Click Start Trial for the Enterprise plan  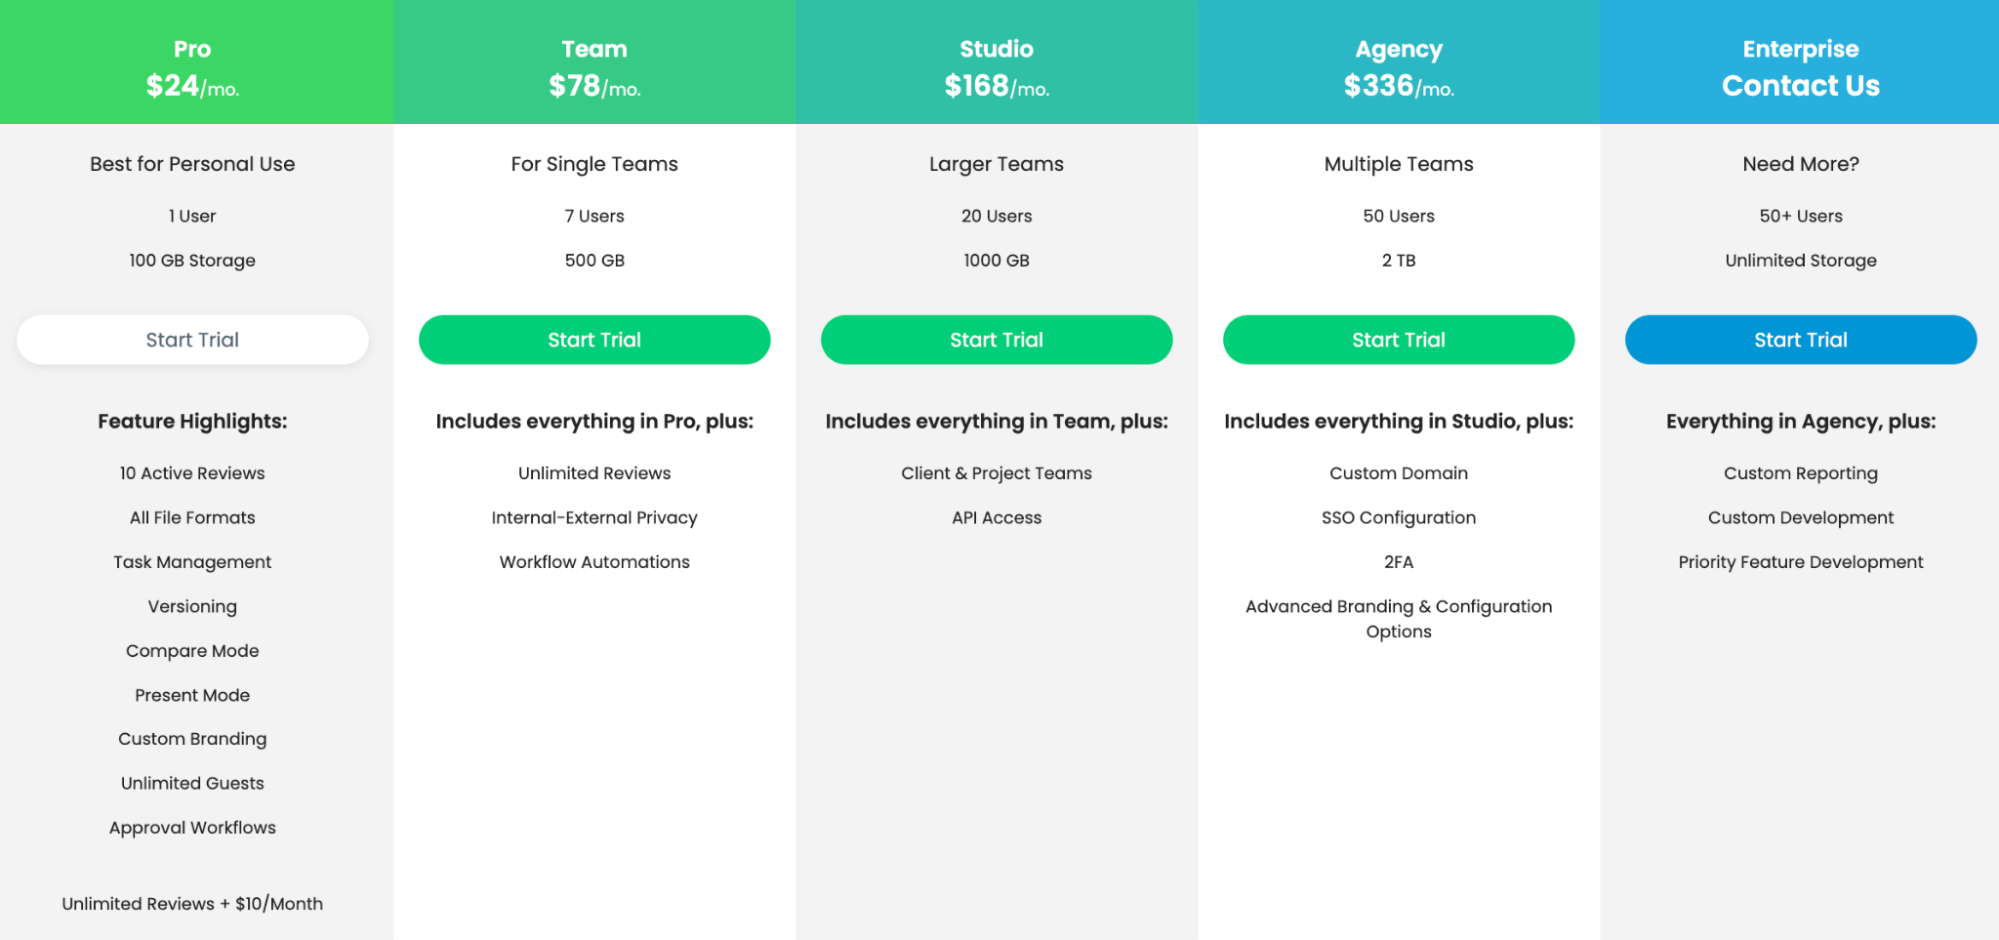click(1800, 339)
